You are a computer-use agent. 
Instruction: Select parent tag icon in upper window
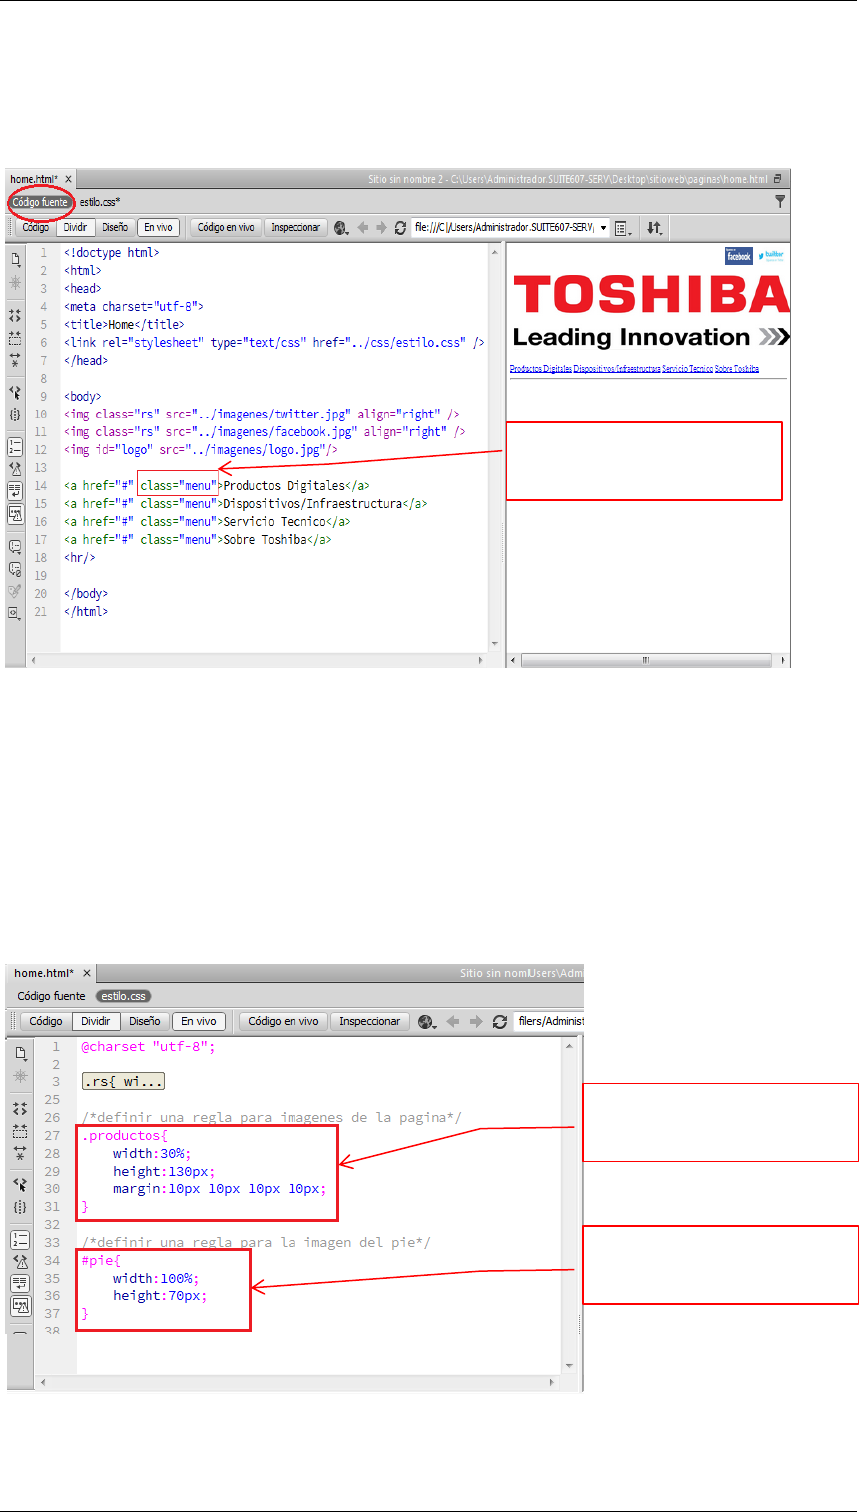[x=15, y=392]
